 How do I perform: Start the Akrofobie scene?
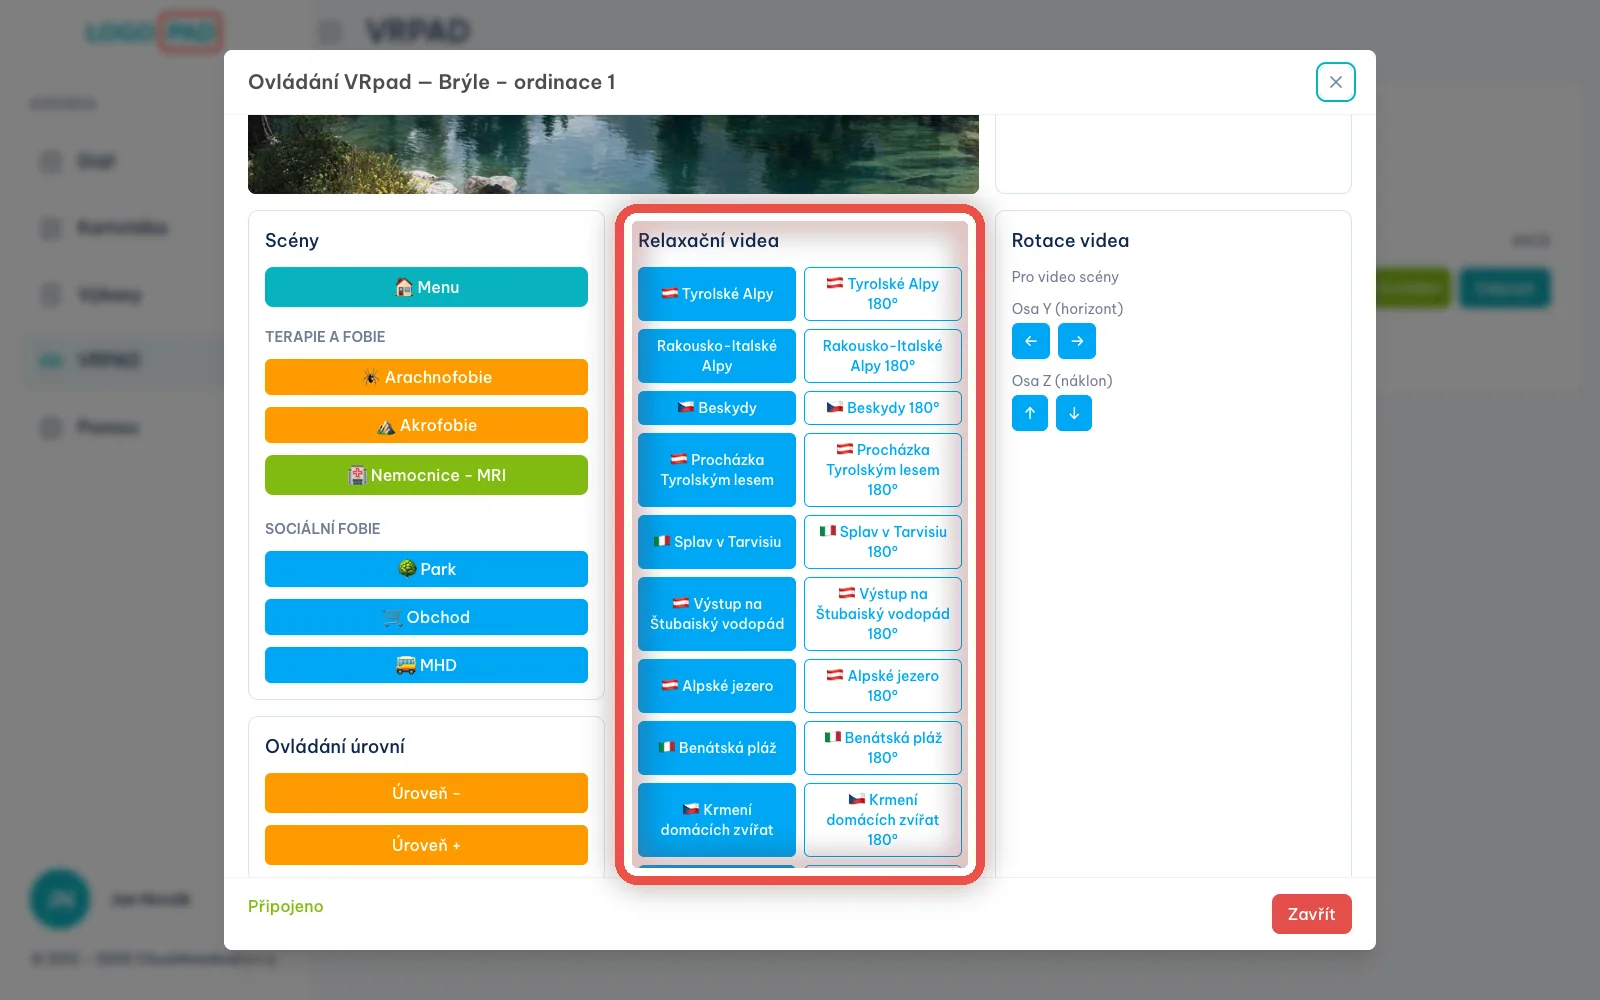426,425
